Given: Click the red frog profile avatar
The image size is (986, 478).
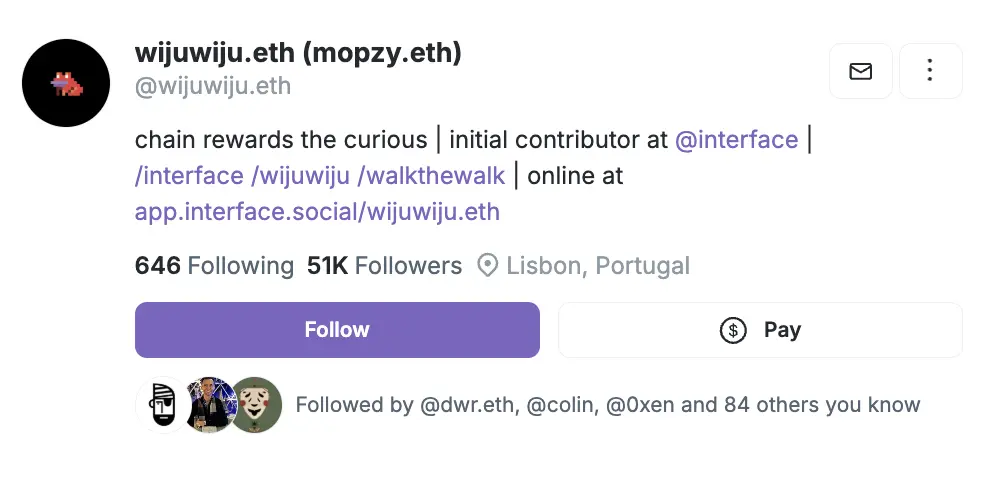Looking at the screenshot, I should pos(66,83).
